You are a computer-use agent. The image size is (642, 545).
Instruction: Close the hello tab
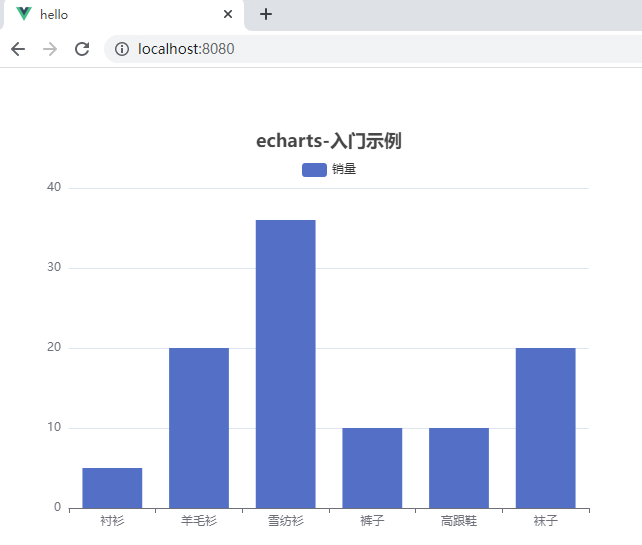click(x=228, y=14)
